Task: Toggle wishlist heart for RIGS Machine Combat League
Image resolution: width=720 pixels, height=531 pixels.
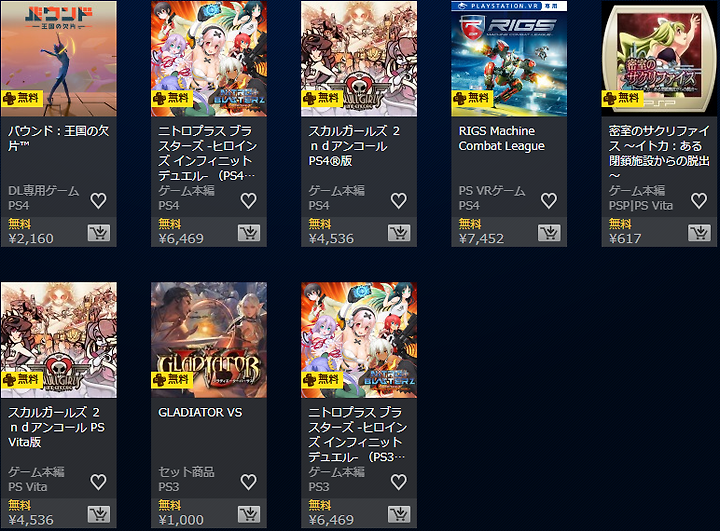Action: coord(549,201)
